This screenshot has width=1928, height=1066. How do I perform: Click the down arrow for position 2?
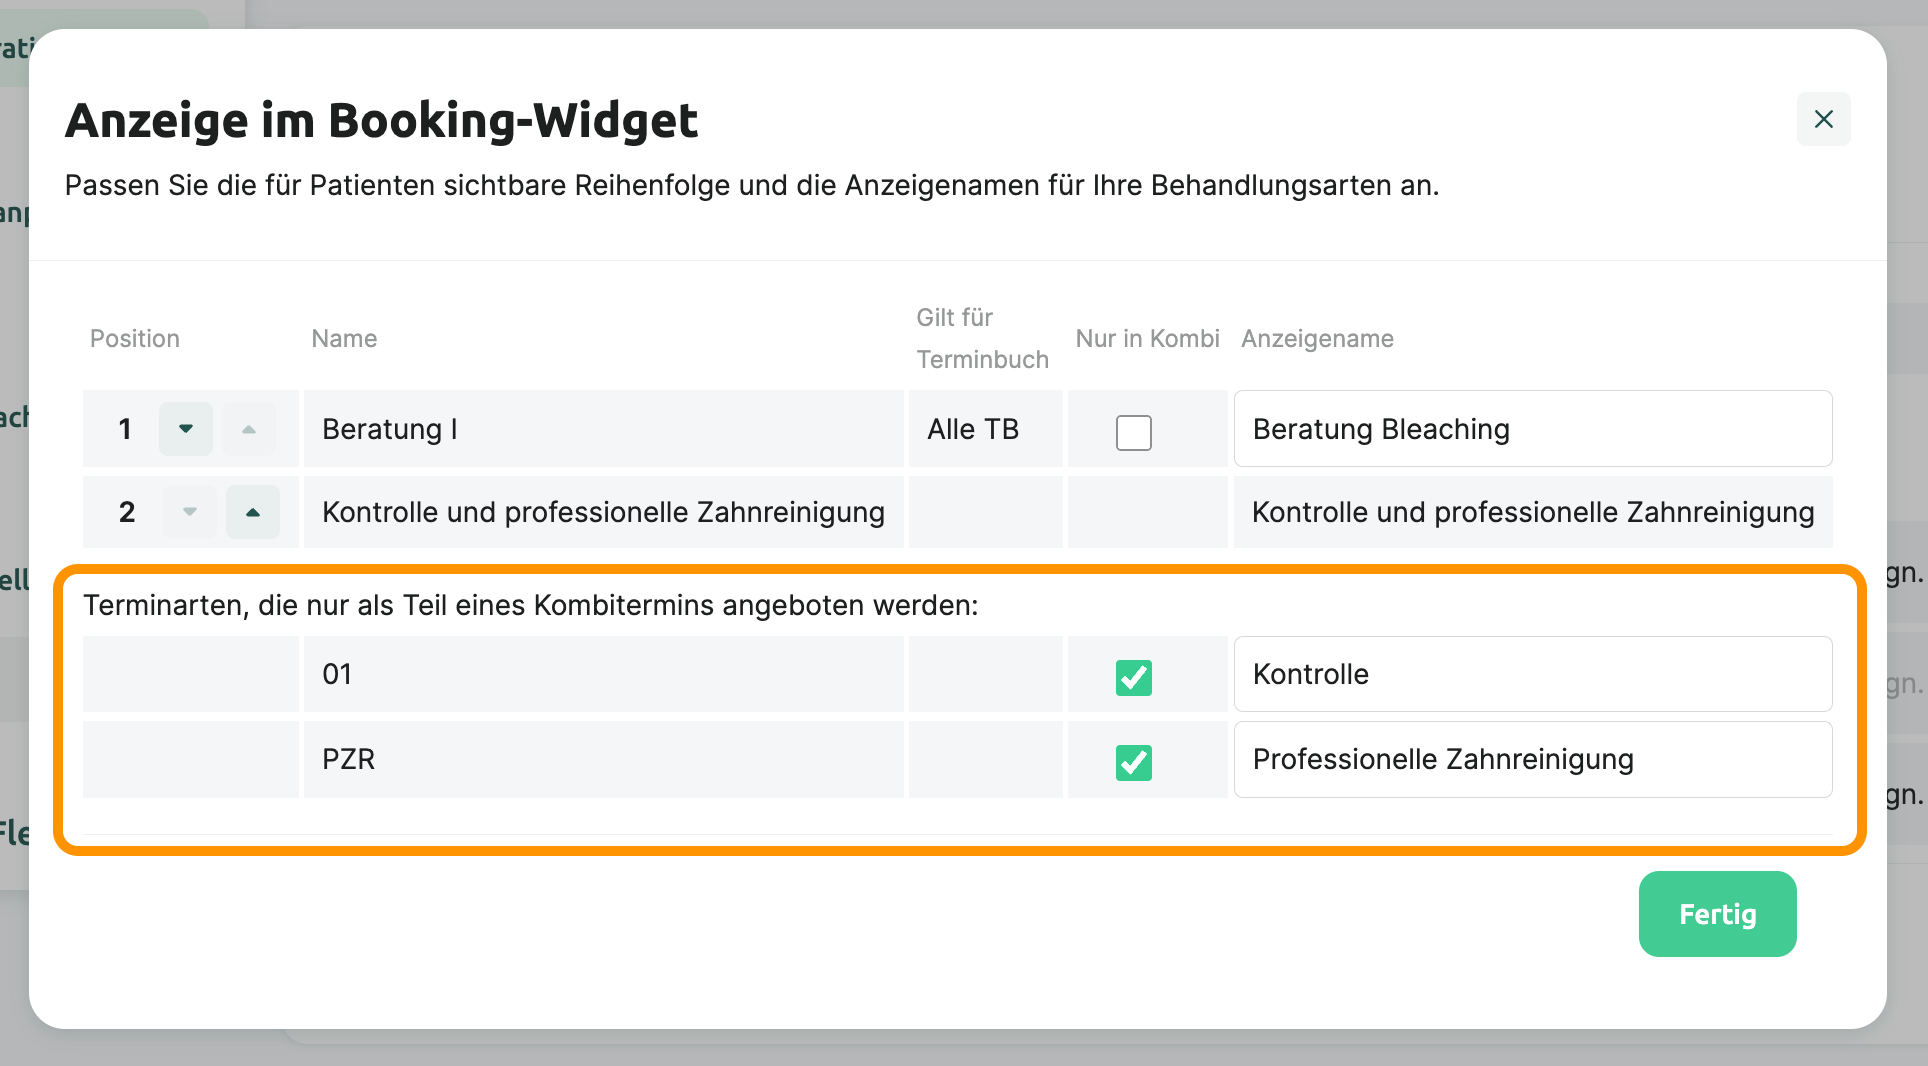pos(189,512)
